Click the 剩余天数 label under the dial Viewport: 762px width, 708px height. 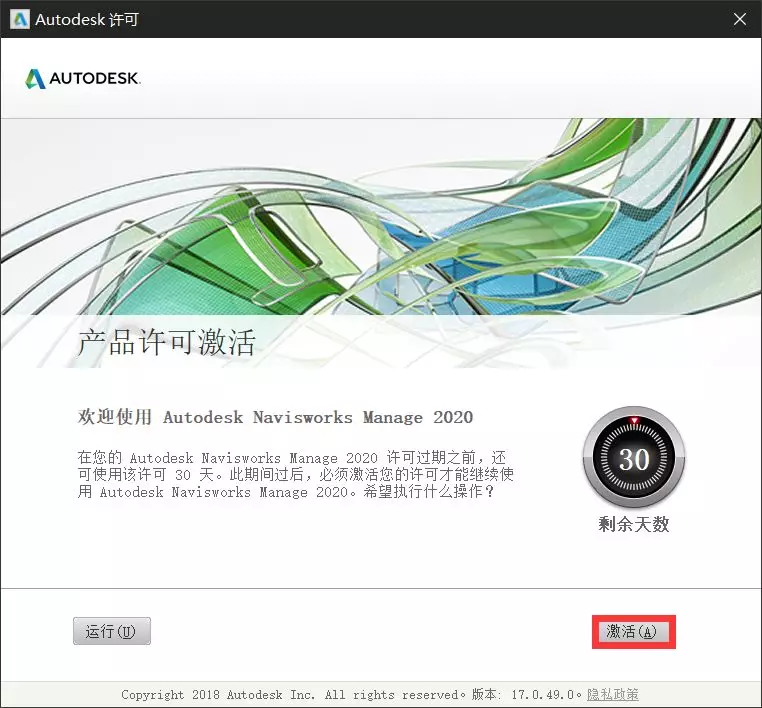(x=634, y=524)
